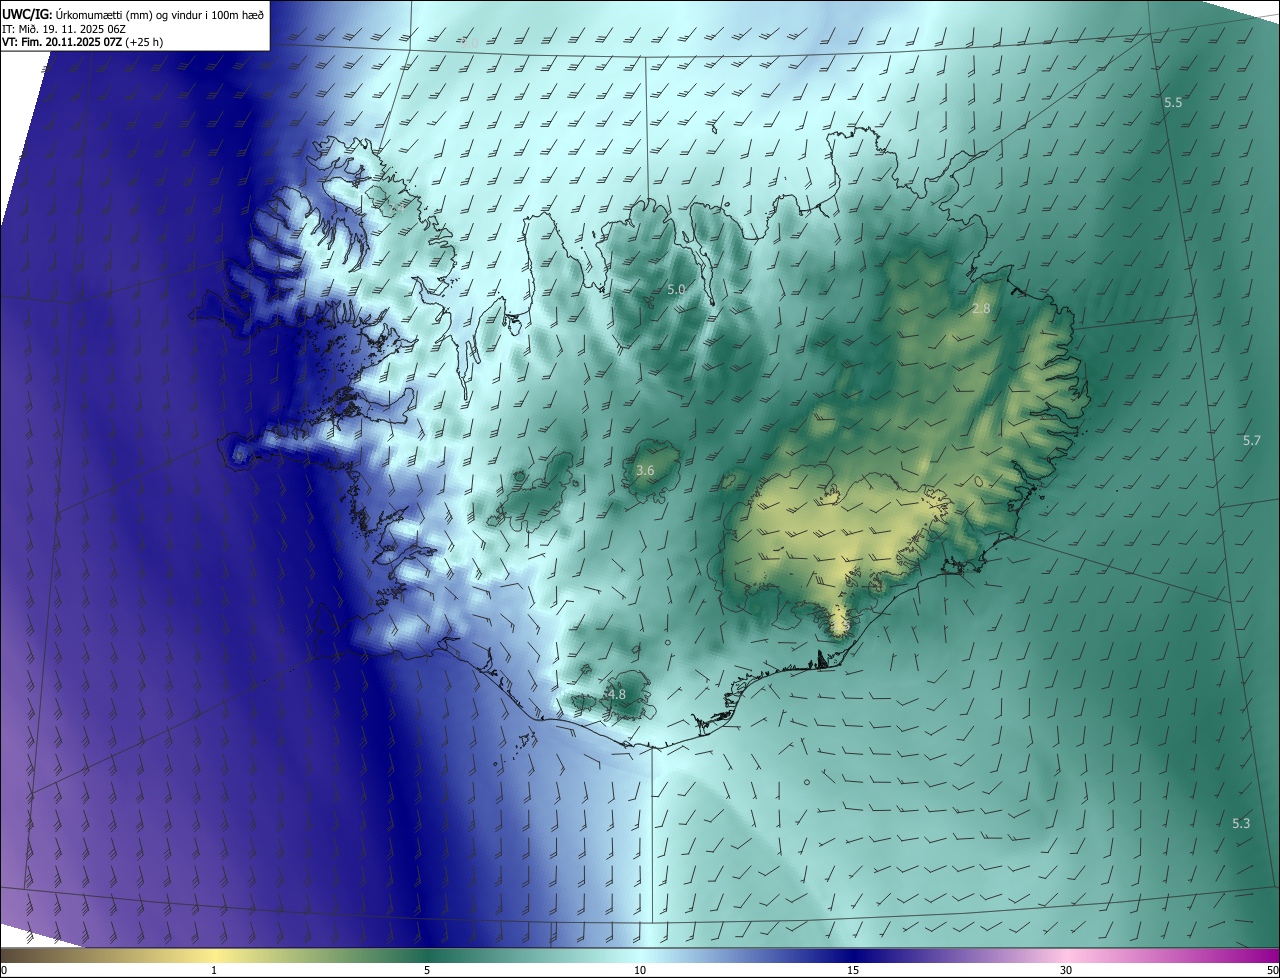Click the 4.8 value label on map
Image resolution: width=1280 pixels, height=978 pixels.
[616, 694]
